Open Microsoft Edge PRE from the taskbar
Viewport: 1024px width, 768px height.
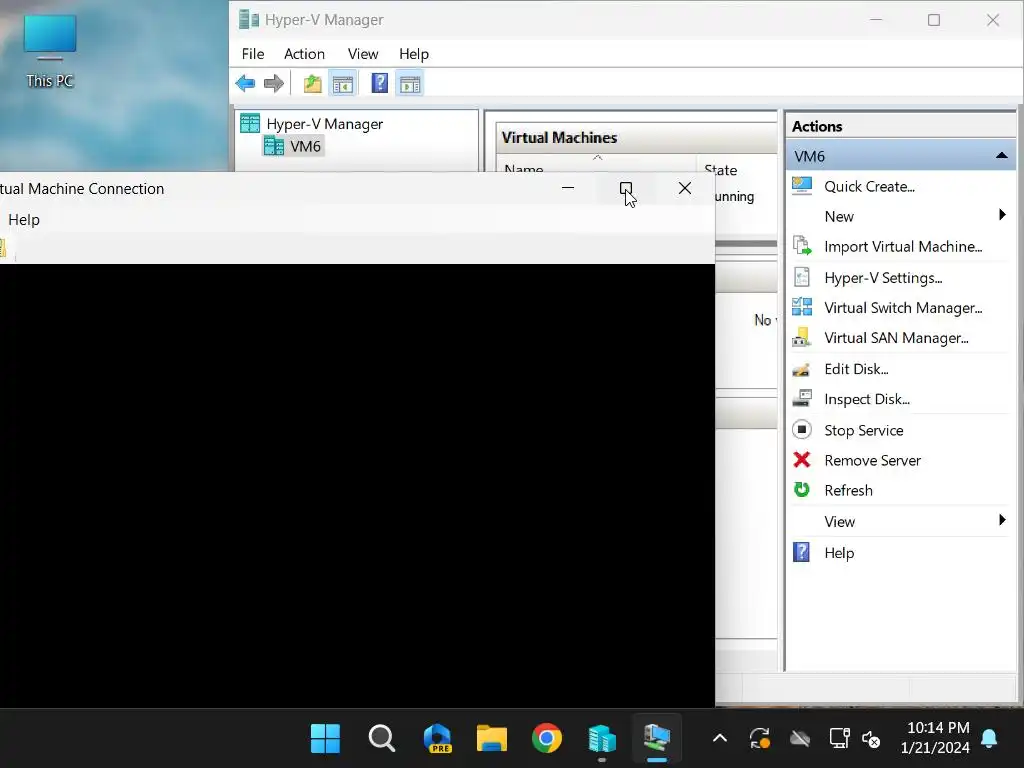[438, 739]
